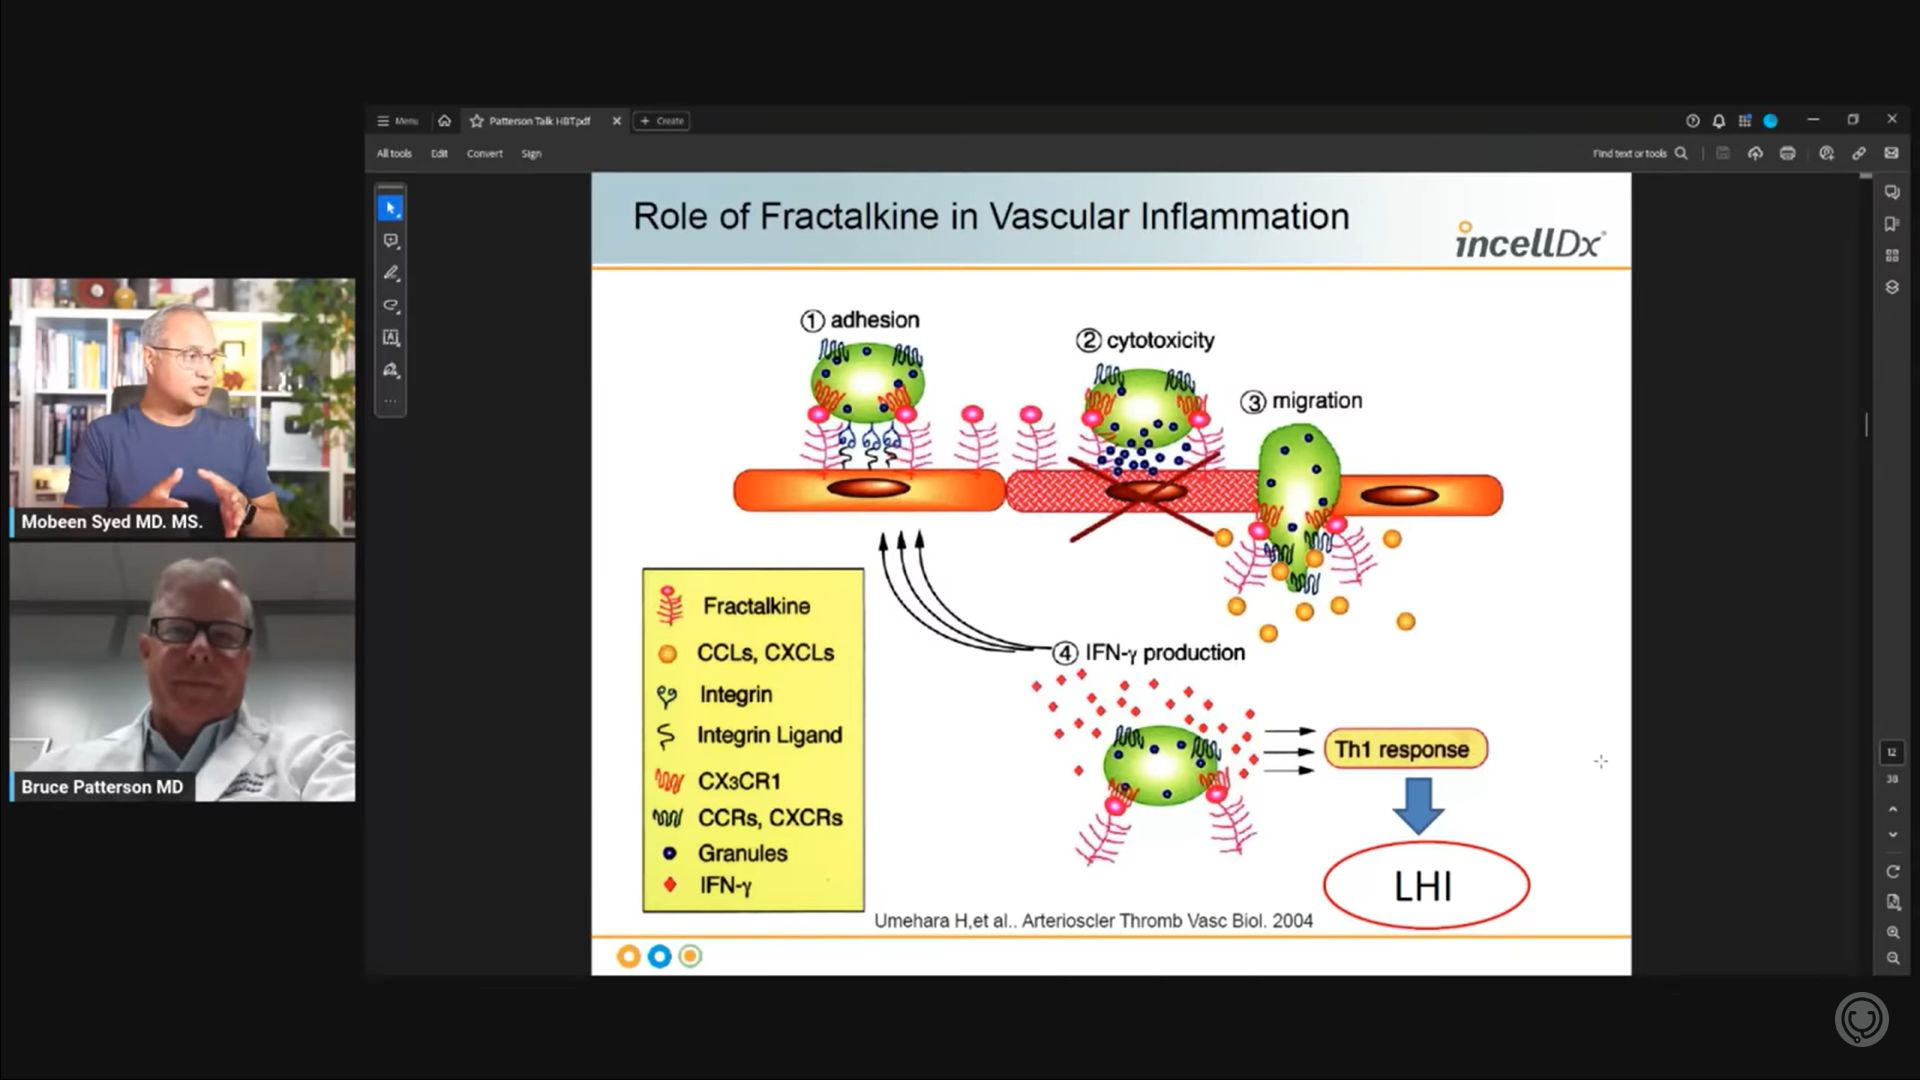The image size is (1920, 1080).
Task: Click the Create new tab button
Action: point(662,121)
